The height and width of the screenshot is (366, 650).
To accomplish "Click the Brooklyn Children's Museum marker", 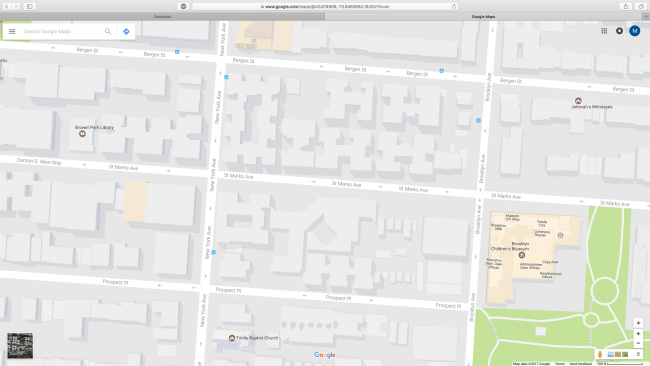I will coord(522,255).
